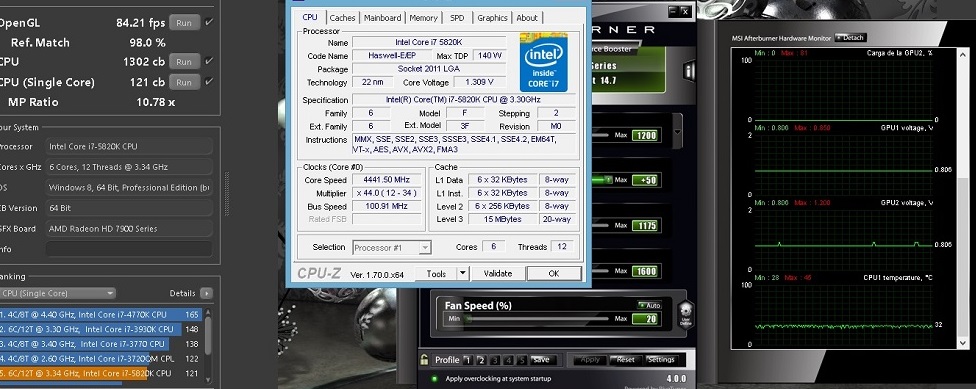Image resolution: width=976 pixels, height=389 pixels.
Task: Open the CPU (Single Core) ranking dropdown
Action: tap(59, 293)
